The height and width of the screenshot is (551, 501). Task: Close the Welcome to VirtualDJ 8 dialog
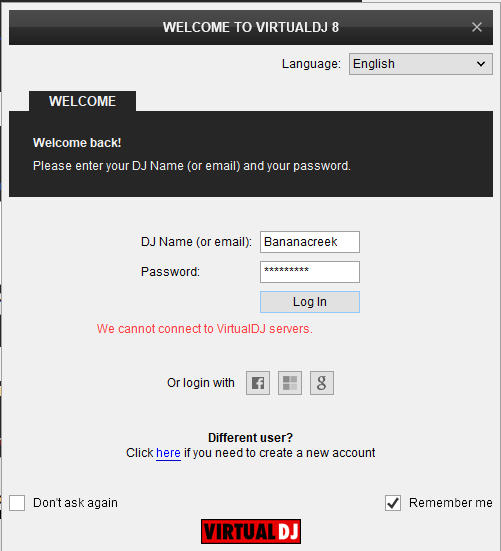click(x=477, y=27)
